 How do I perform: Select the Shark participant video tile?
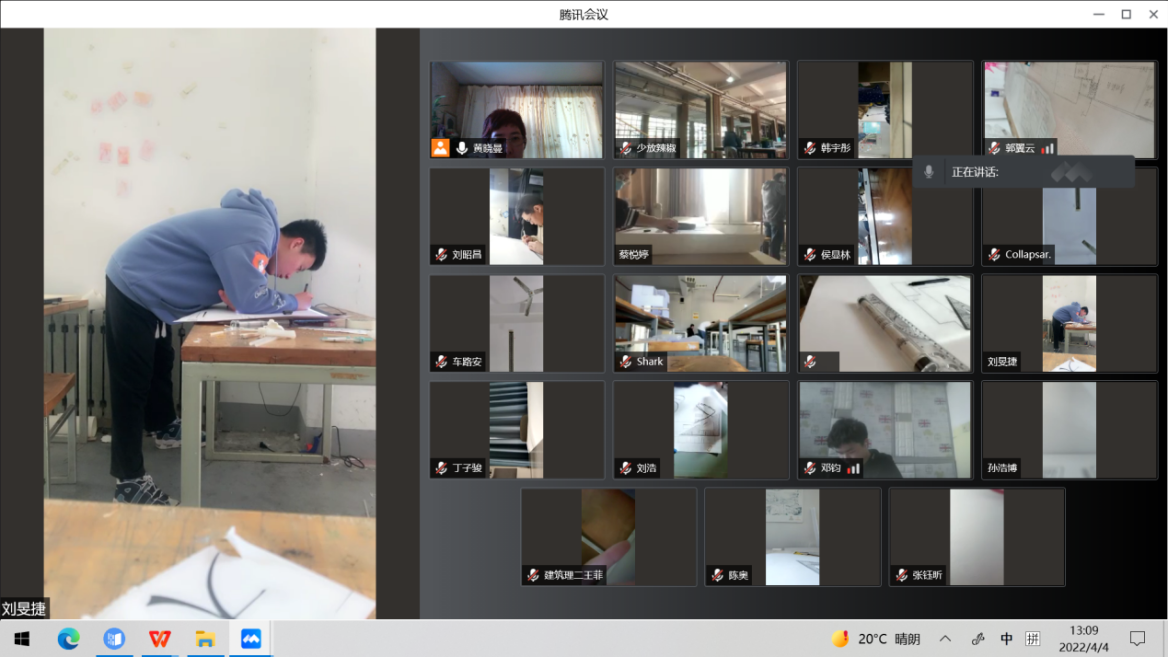pyautogui.click(x=701, y=323)
